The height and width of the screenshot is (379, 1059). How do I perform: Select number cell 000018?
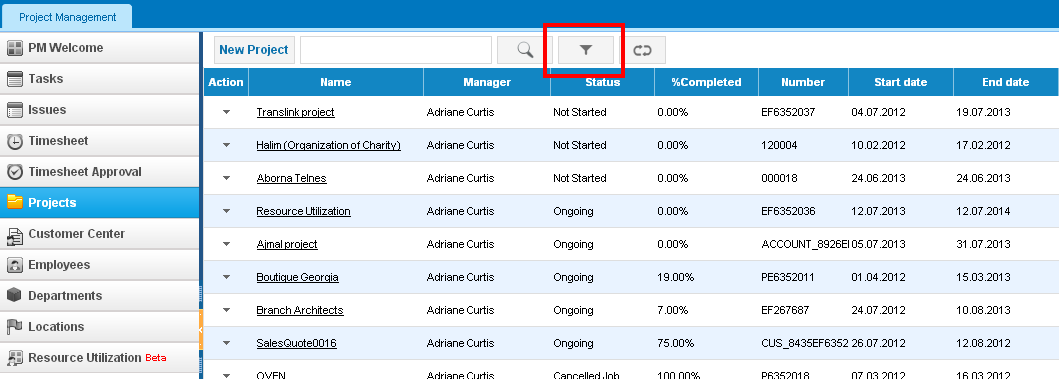(779, 178)
